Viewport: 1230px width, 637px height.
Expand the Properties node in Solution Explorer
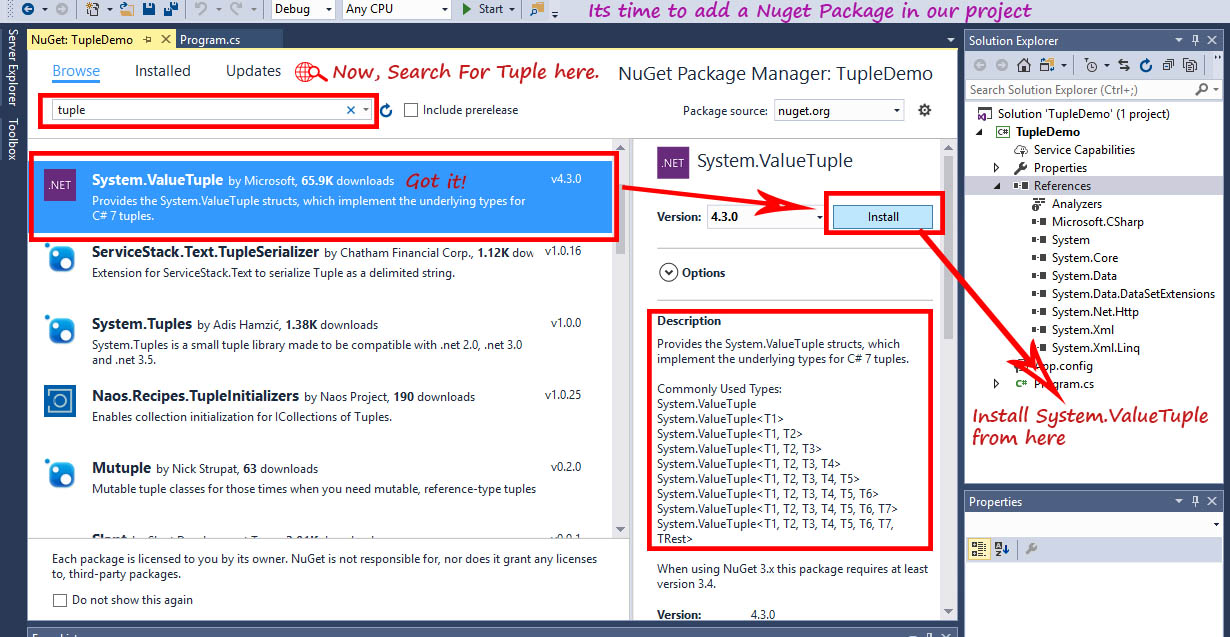click(x=996, y=168)
